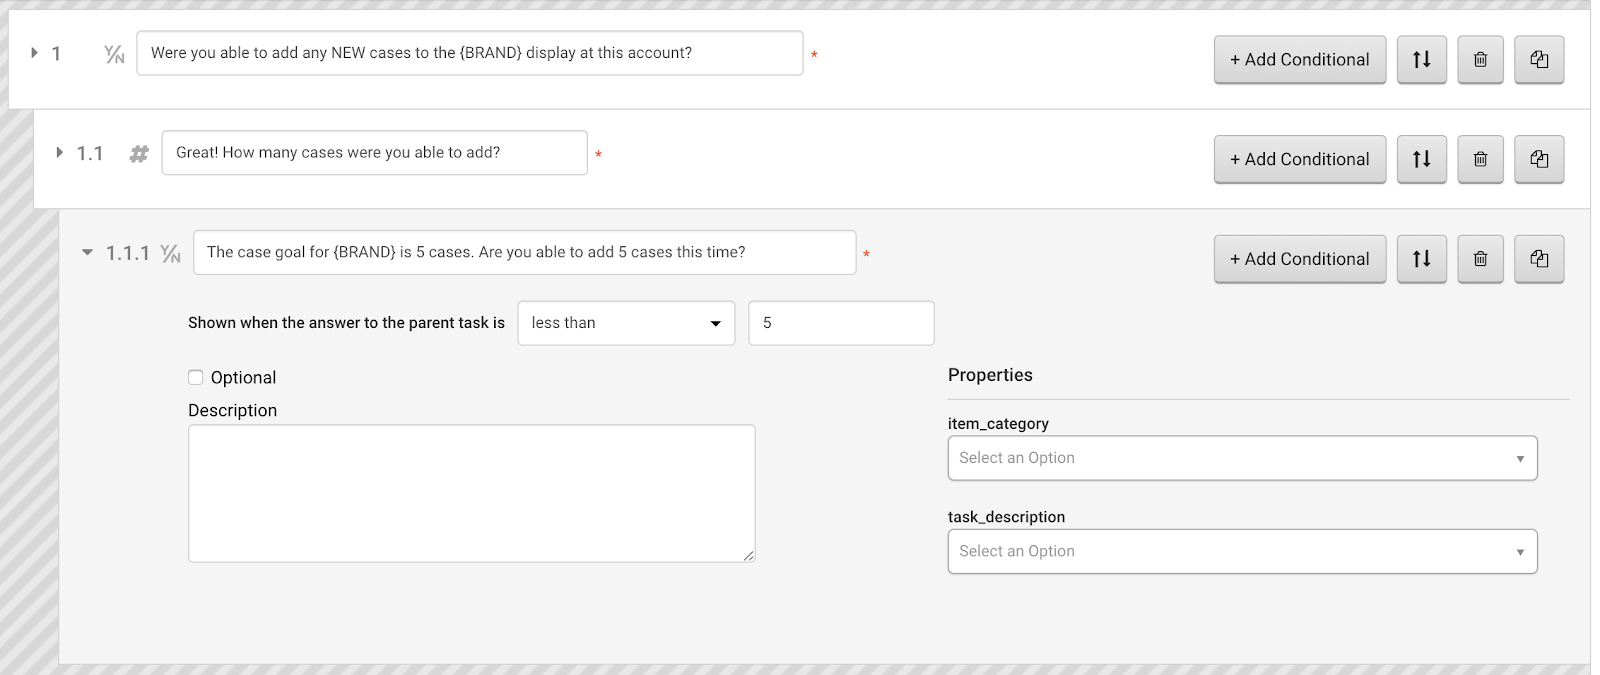Click the 'case goal for {BRAND}' question field
1600x675 pixels.
tap(524, 252)
